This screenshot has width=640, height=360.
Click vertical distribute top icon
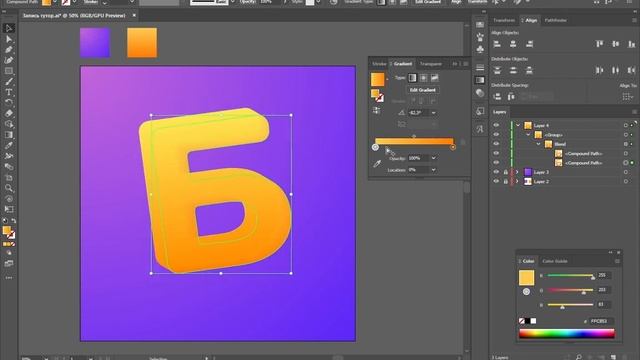tap(497, 70)
